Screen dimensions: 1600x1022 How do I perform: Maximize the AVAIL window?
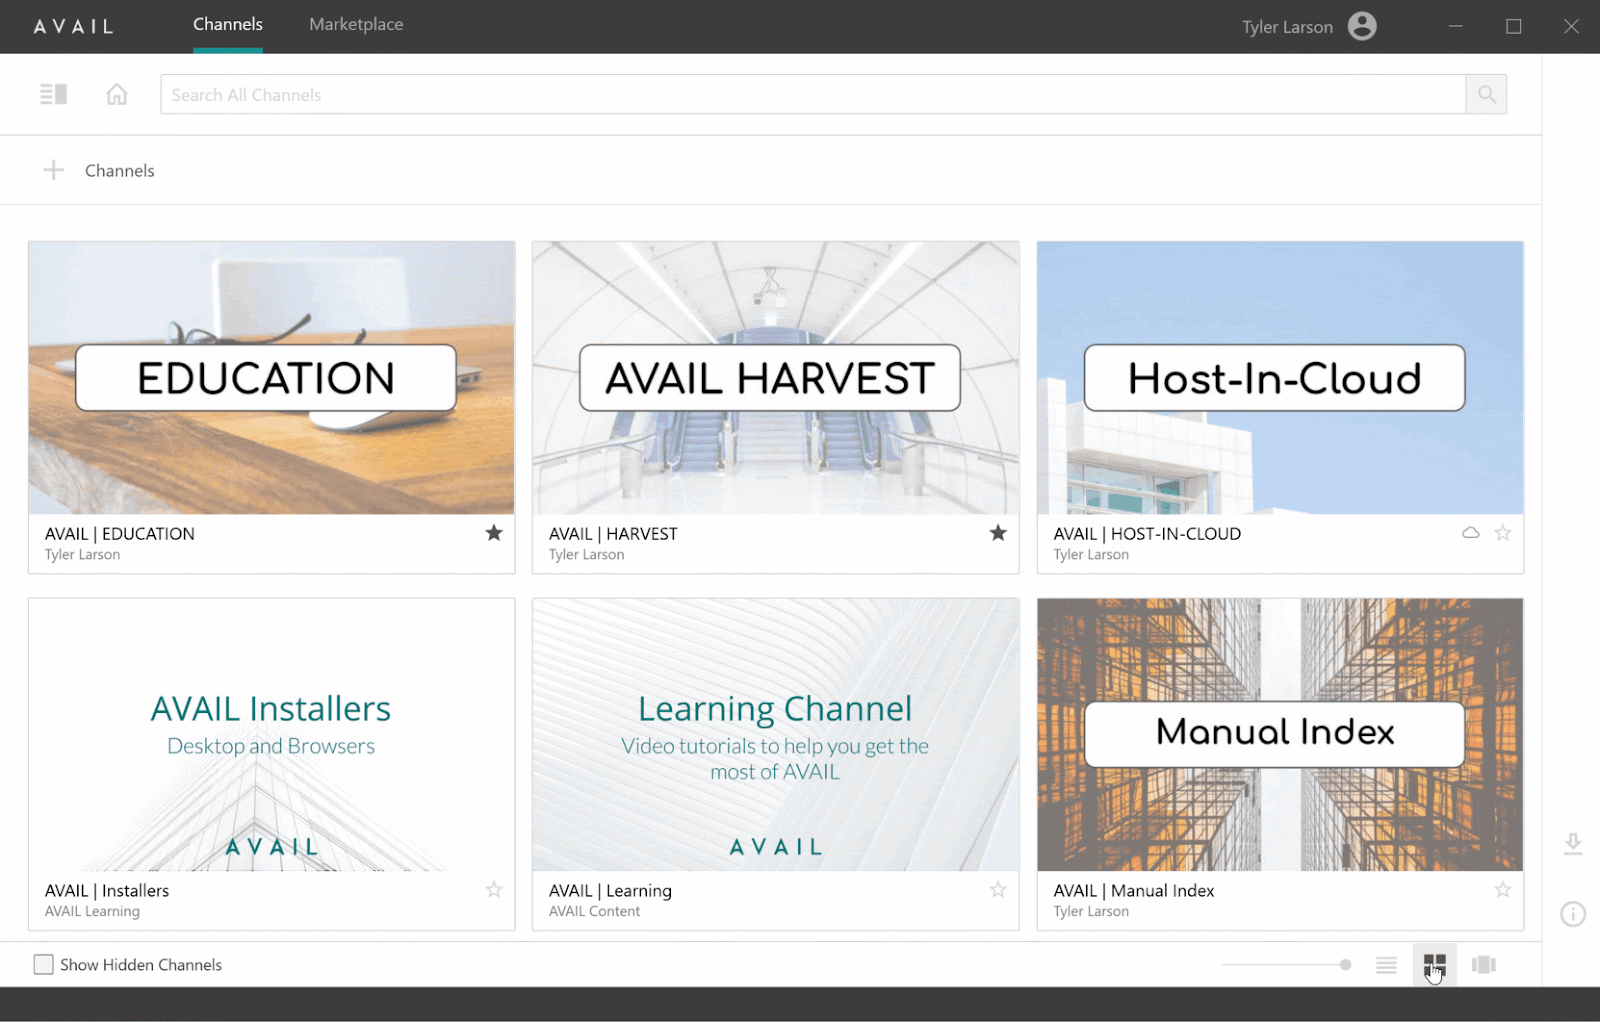pyautogui.click(x=1514, y=26)
